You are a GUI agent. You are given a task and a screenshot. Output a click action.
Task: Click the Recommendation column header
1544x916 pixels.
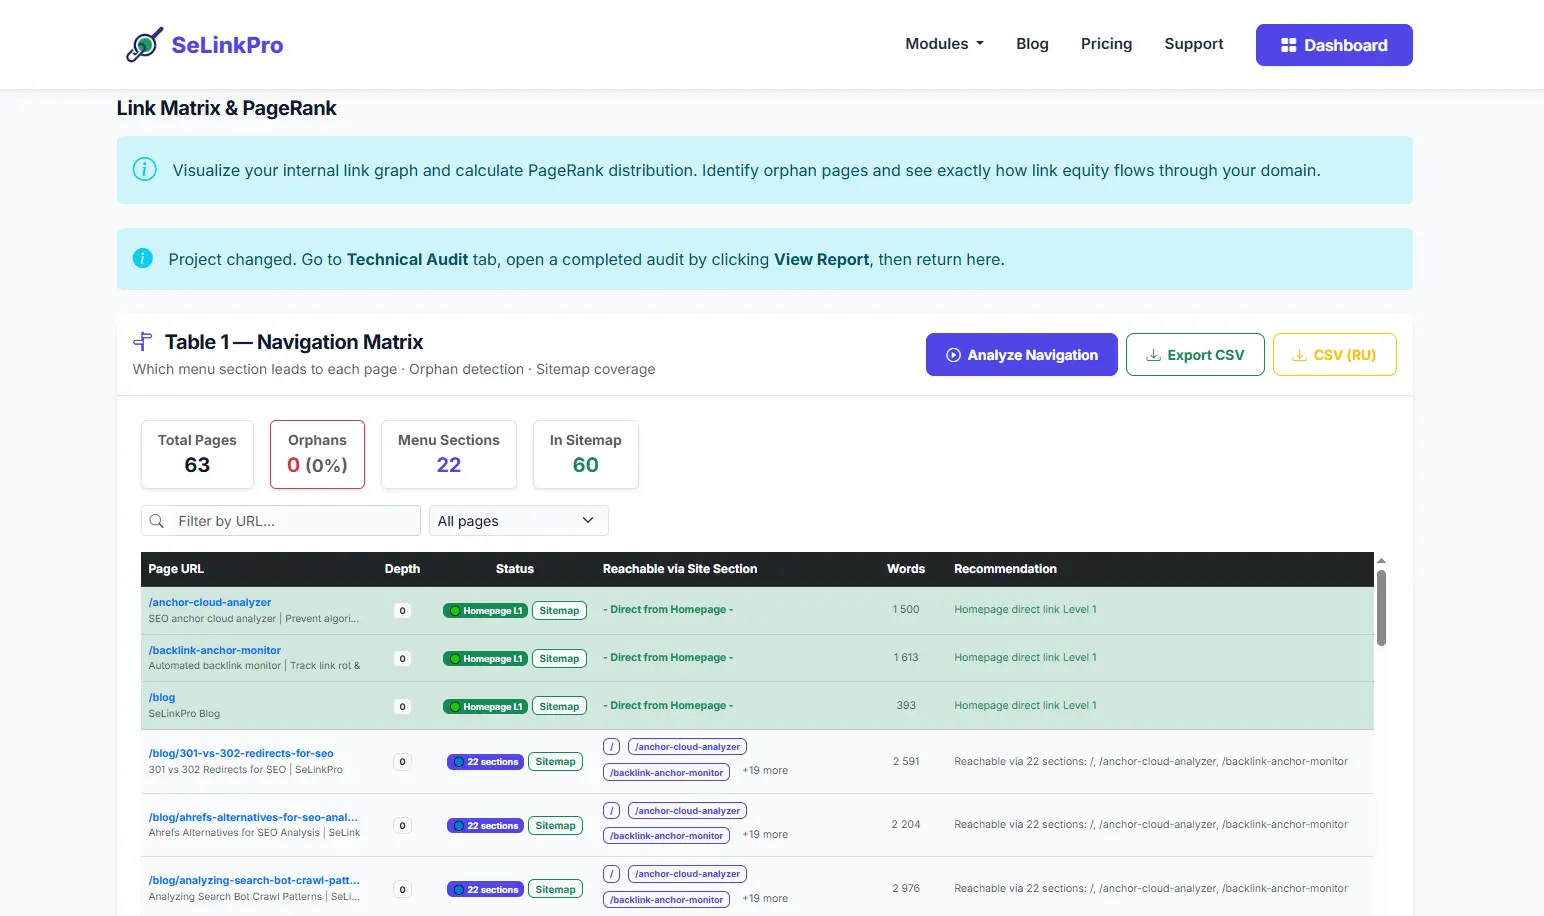coord(1005,569)
